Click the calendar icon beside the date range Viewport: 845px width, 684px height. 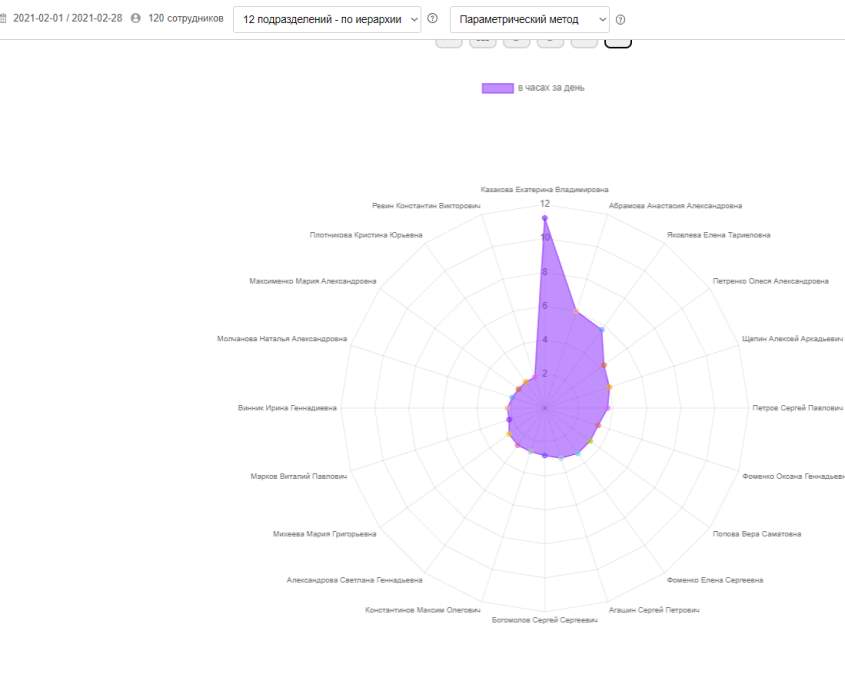pos(3,18)
